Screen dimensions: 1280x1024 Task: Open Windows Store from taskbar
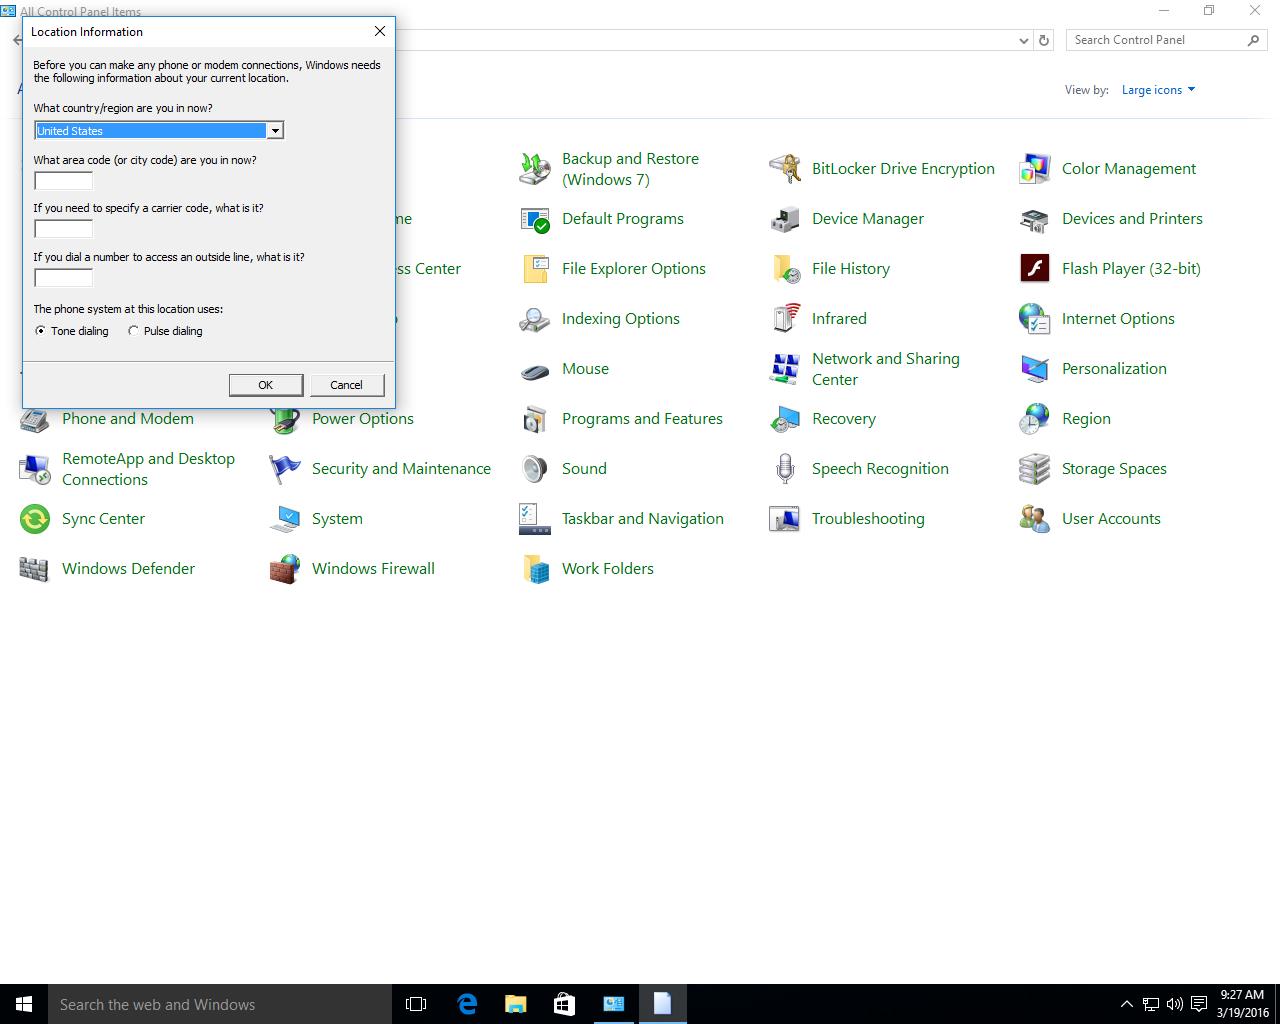click(564, 1004)
